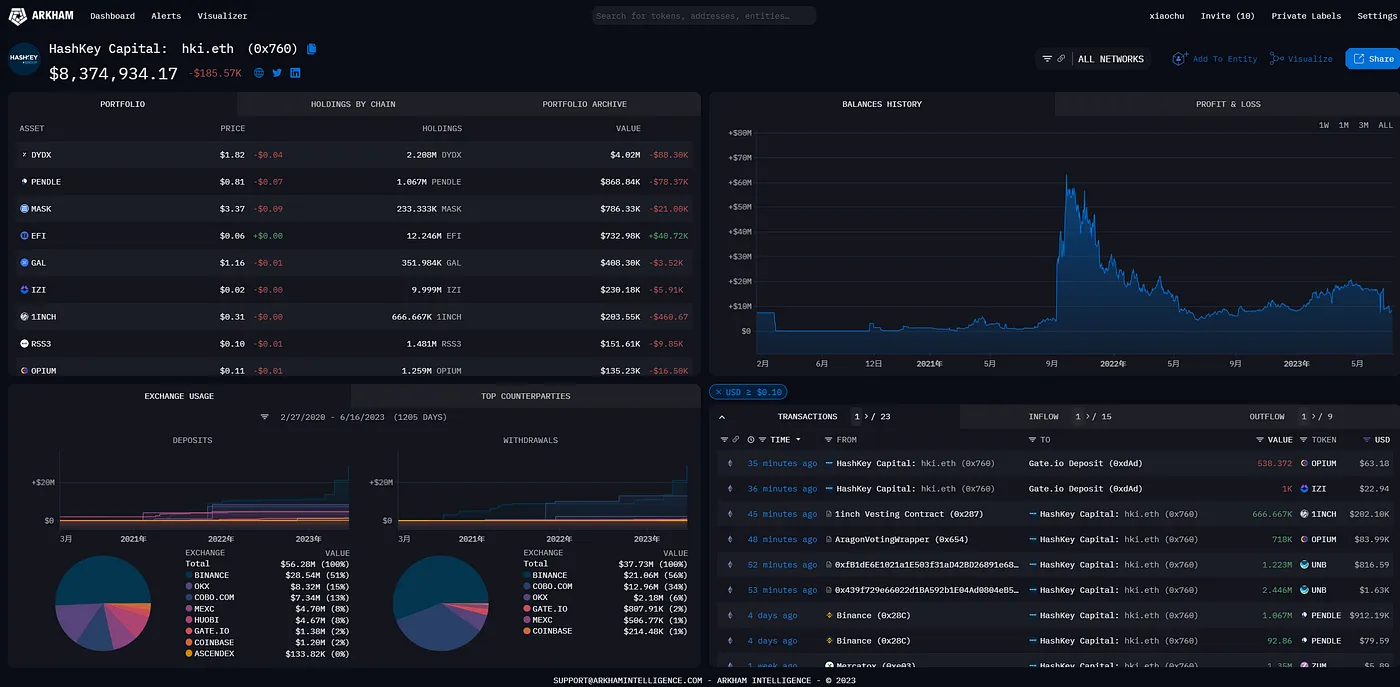Click BINANCE color swatch in deposits legend

pyautogui.click(x=189, y=576)
